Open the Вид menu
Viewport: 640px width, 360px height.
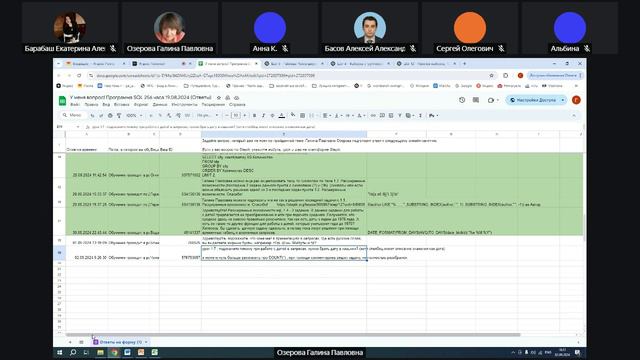click(x=106, y=105)
